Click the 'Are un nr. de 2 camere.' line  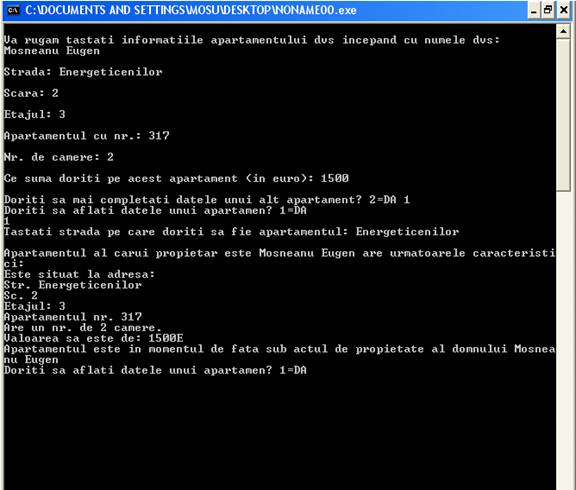click(83, 328)
